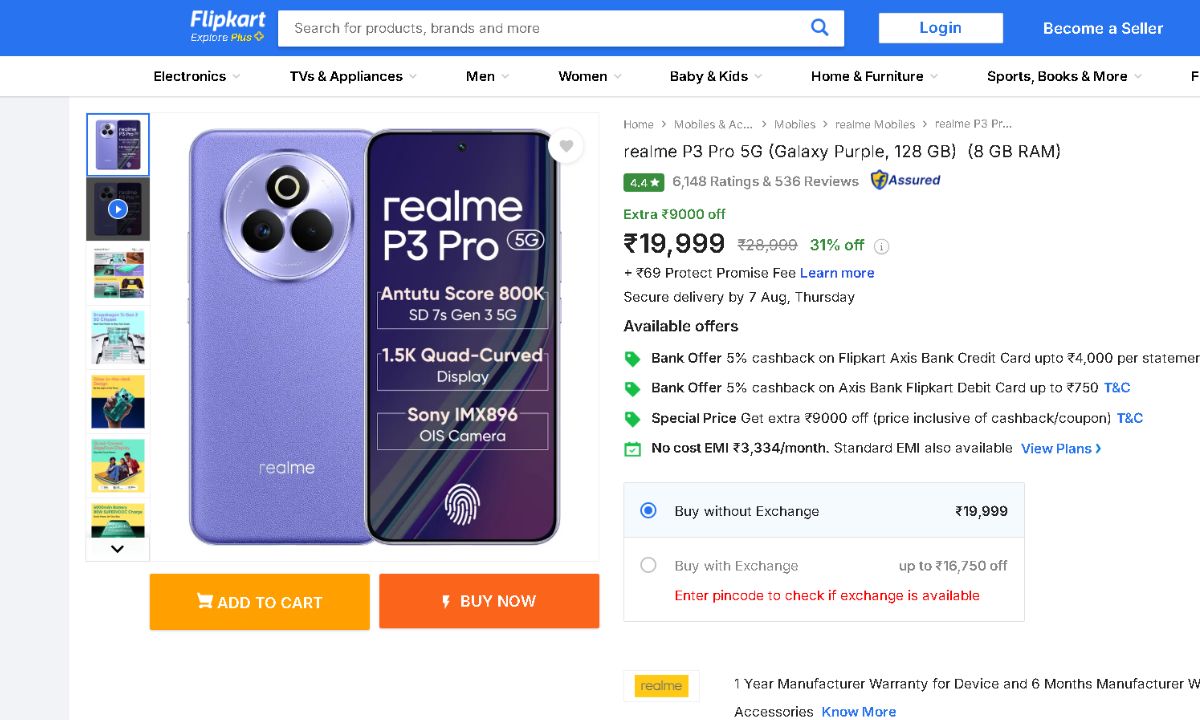Select Buy without Exchange option

[648, 510]
